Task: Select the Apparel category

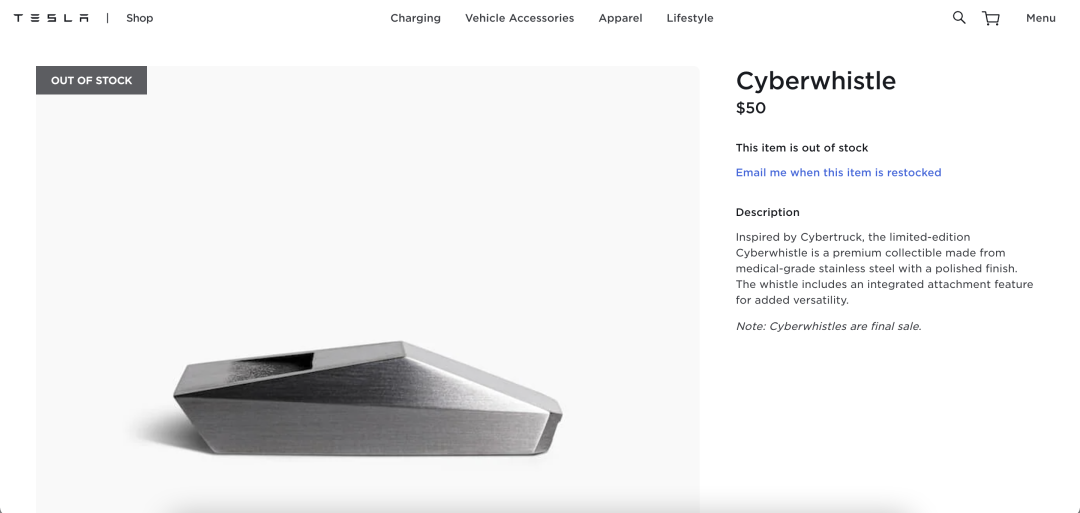Action: coord(620,18)
